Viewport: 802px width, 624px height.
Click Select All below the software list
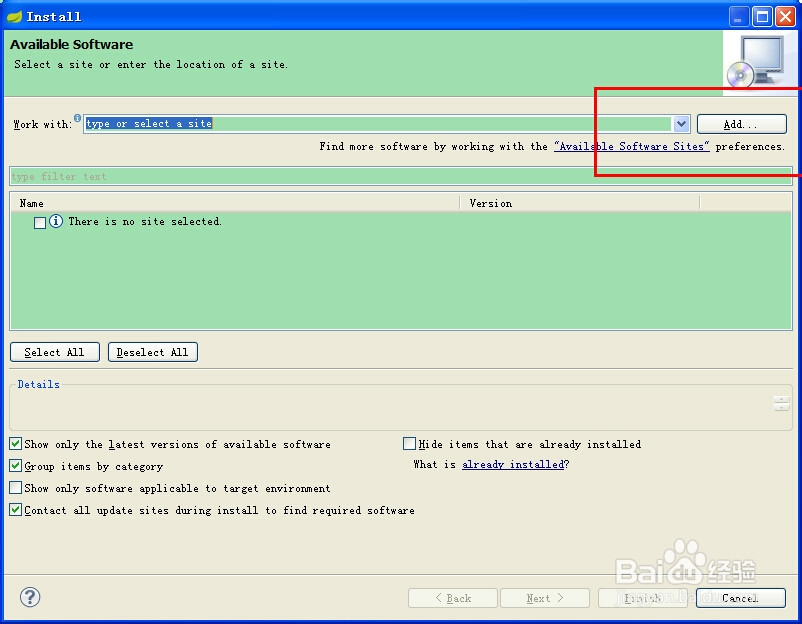(x=54, y=351)
